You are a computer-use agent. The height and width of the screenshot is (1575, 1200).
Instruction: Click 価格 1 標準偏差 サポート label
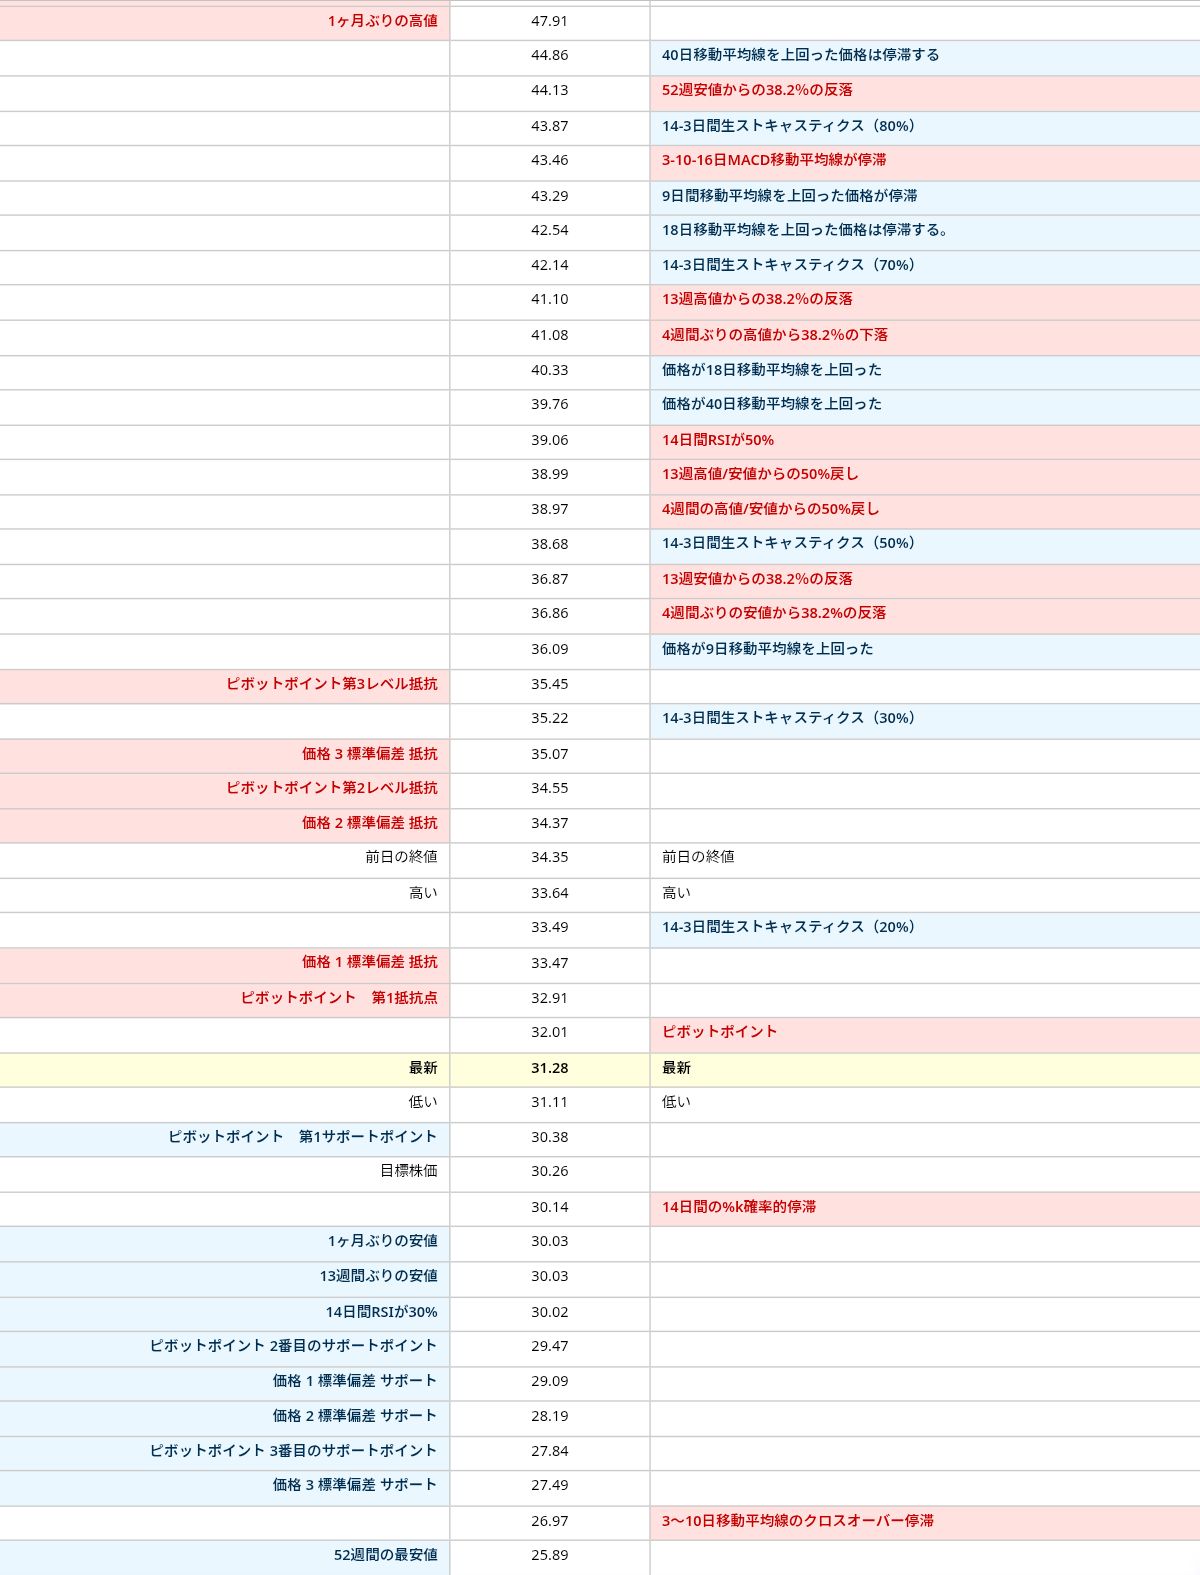[x=355, y=1381]
